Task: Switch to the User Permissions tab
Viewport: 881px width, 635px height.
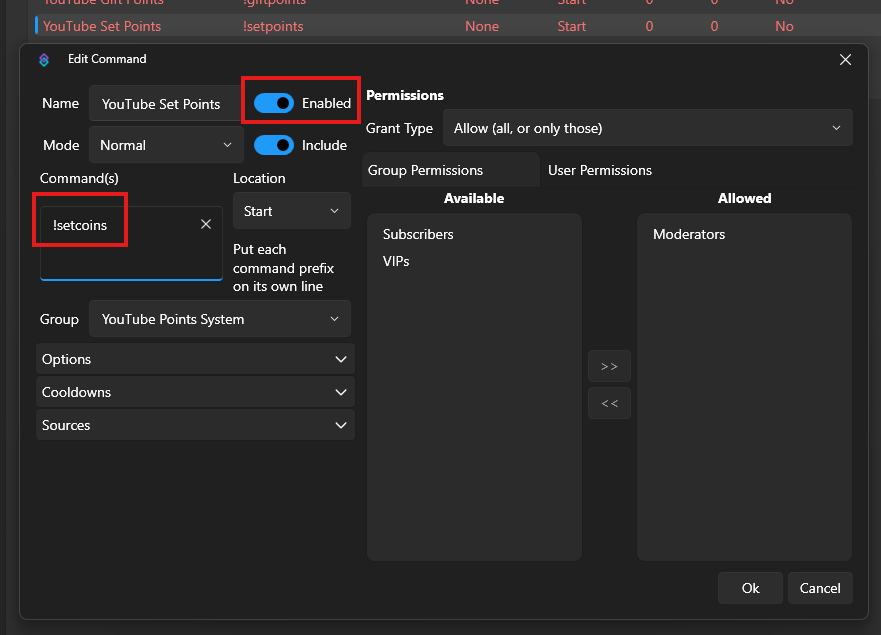Action: [x=600, y=170]
